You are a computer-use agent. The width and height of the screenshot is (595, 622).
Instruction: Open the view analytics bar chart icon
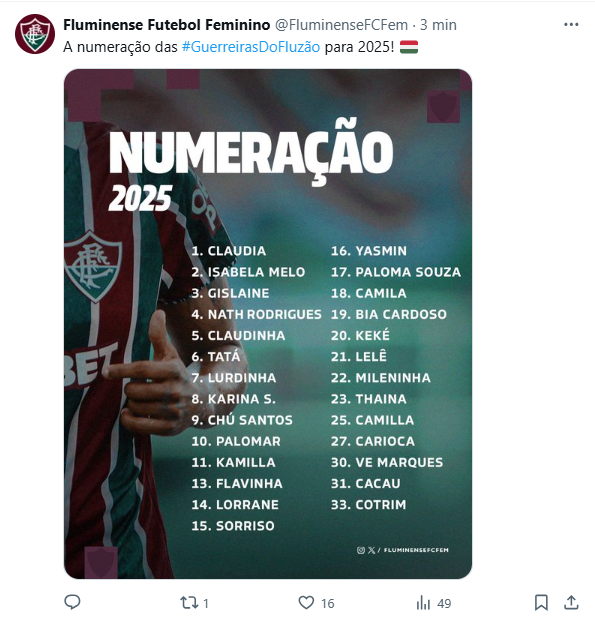423,603
